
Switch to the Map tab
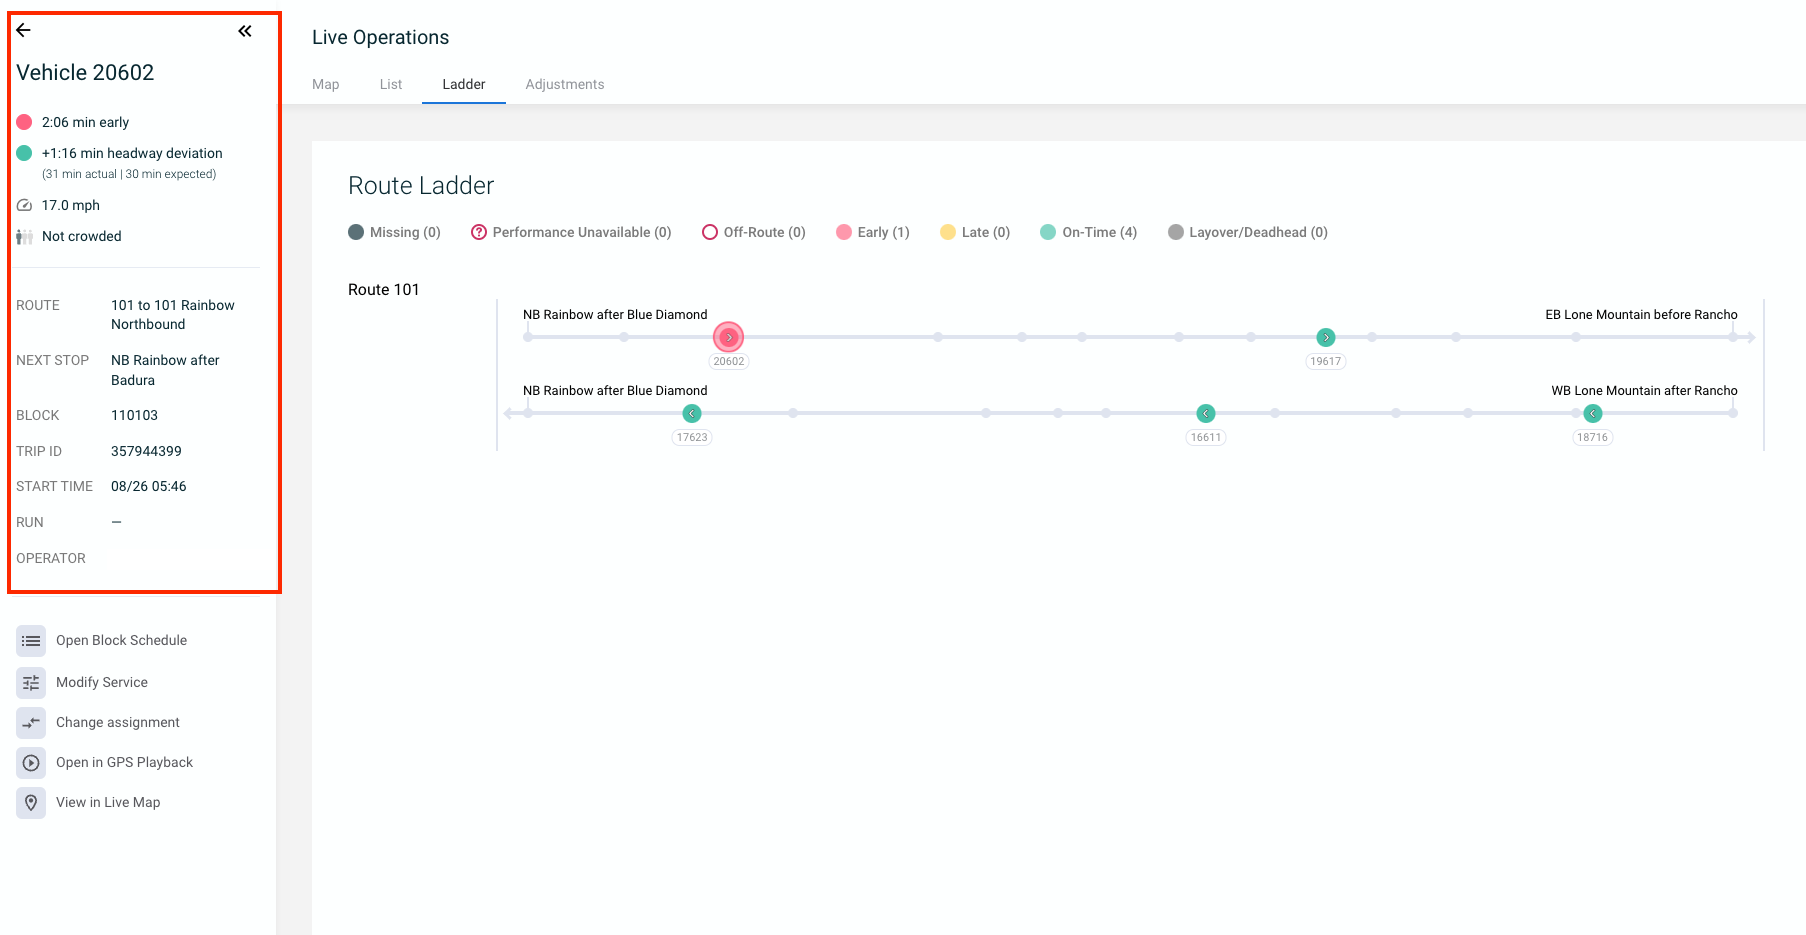click(x=325, y=84)
